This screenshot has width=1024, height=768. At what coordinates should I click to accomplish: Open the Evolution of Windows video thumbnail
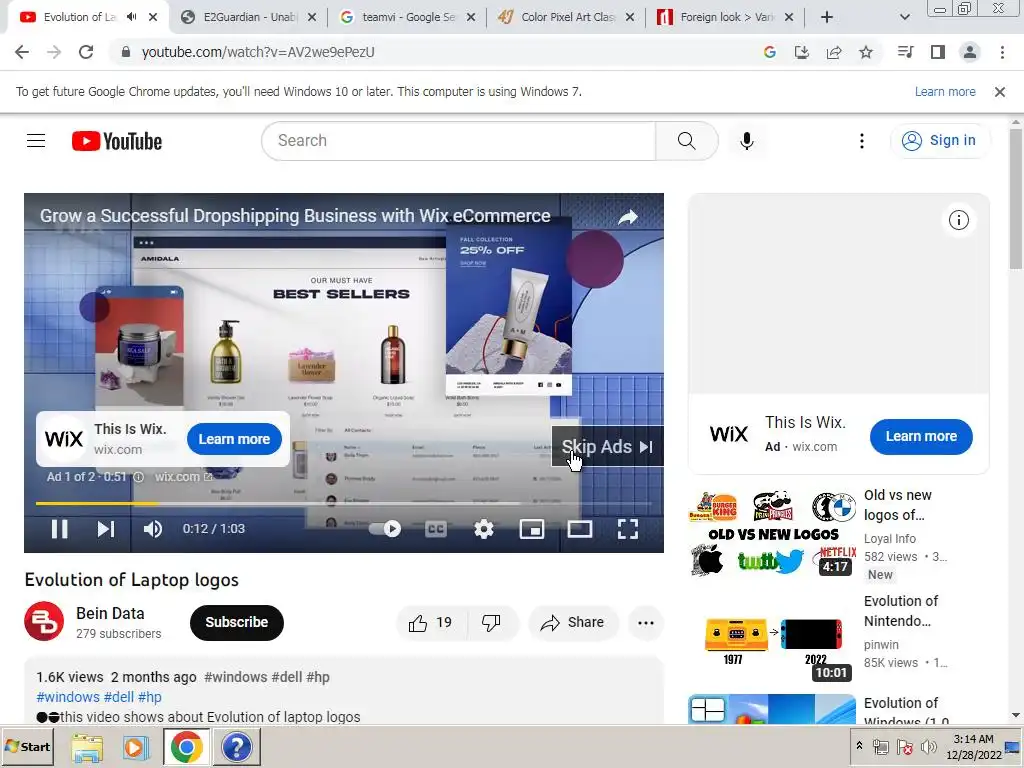tap(772, 709)
